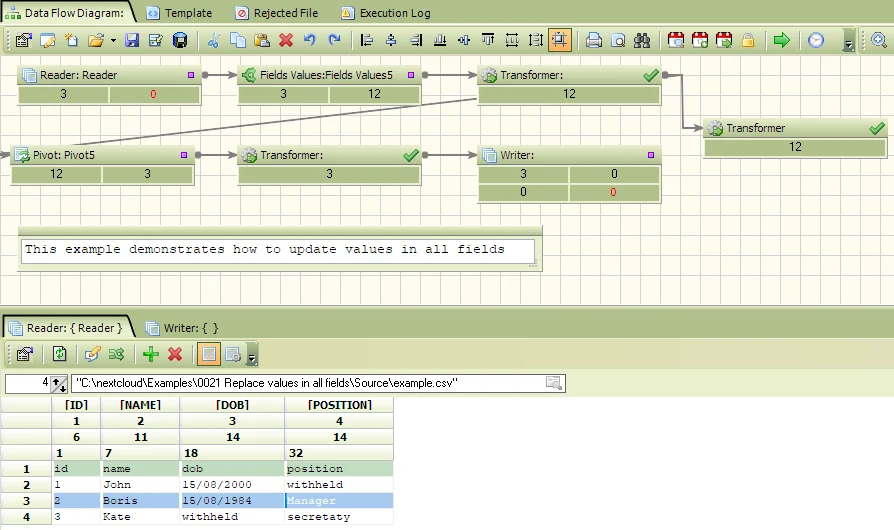Open Reader properties icon in lower toolbar

click(x=25, y=354)
